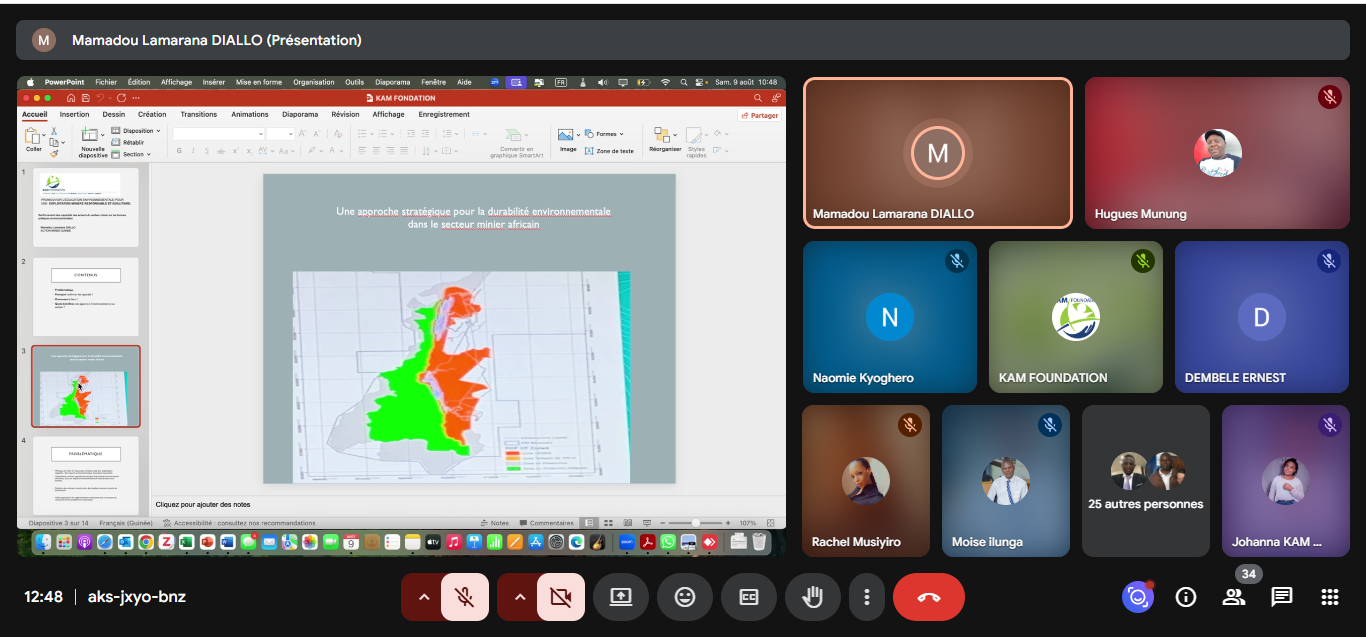Image resolution: width=1366 pixels, height=637 pixels.
Task: Enable closed captions
Action: coord(749,597)
